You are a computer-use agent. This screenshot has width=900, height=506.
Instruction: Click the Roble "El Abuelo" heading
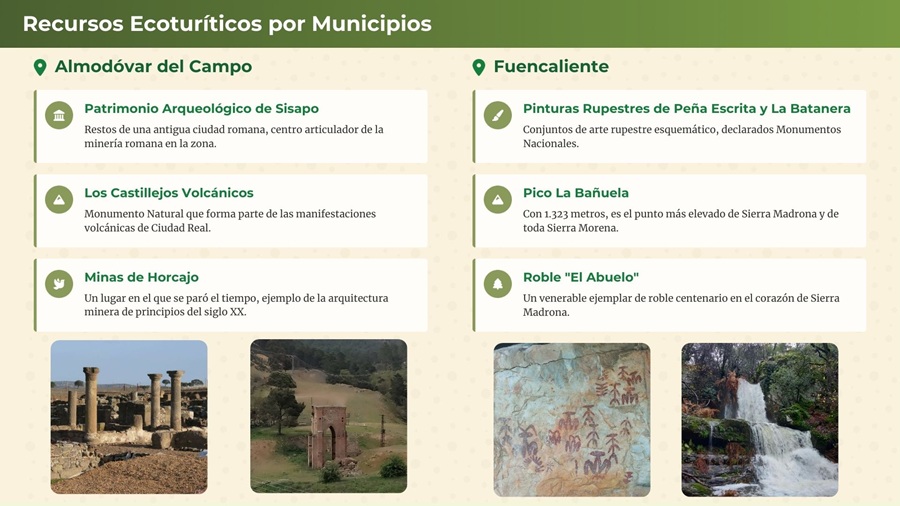pos(580,277)
